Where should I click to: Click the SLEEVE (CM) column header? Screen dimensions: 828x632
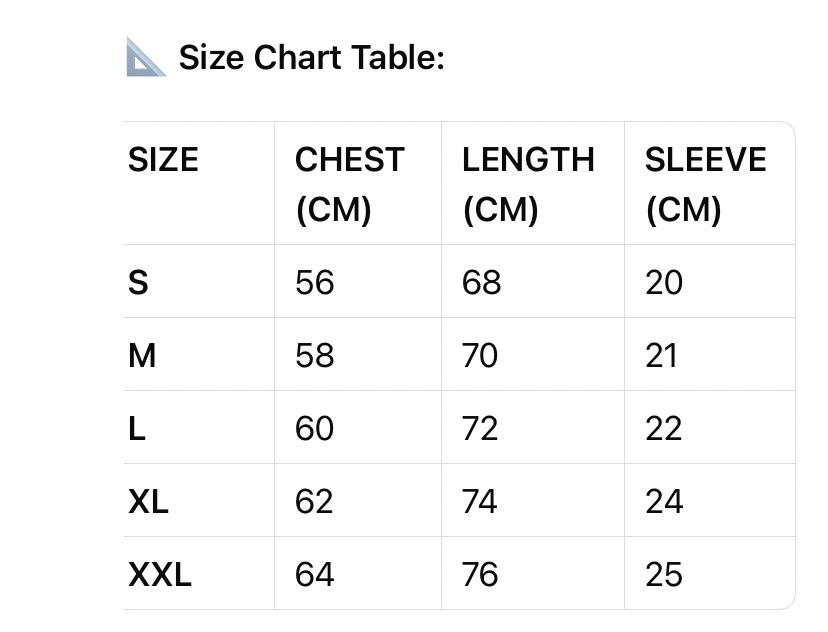coord(705,184)
